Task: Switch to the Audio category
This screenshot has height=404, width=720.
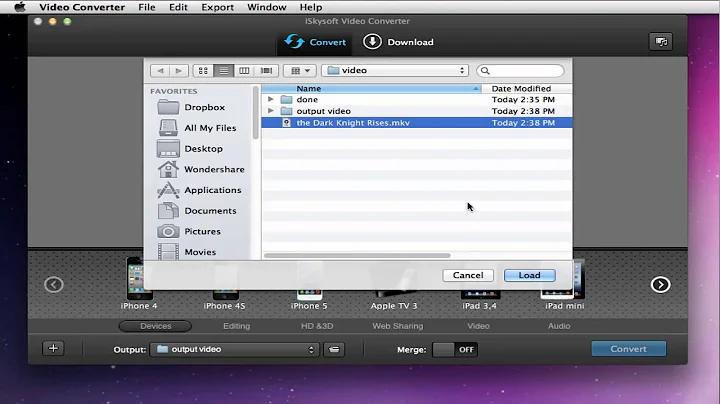Action: coord(559,326)
